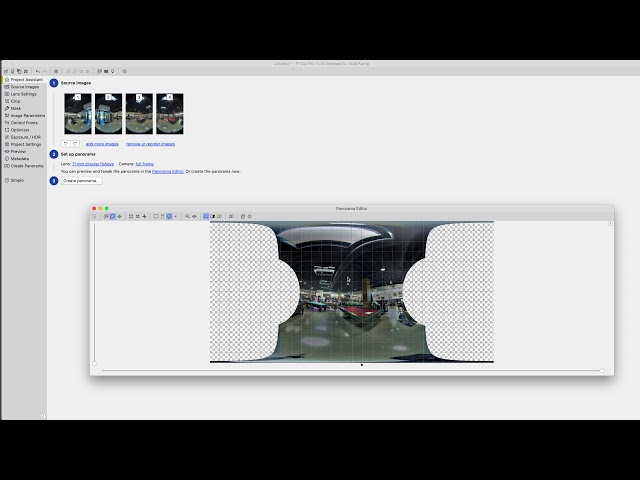Click the circular fisheye lens link
Screen dimensions: 640x480
click(x=93, y=164)
